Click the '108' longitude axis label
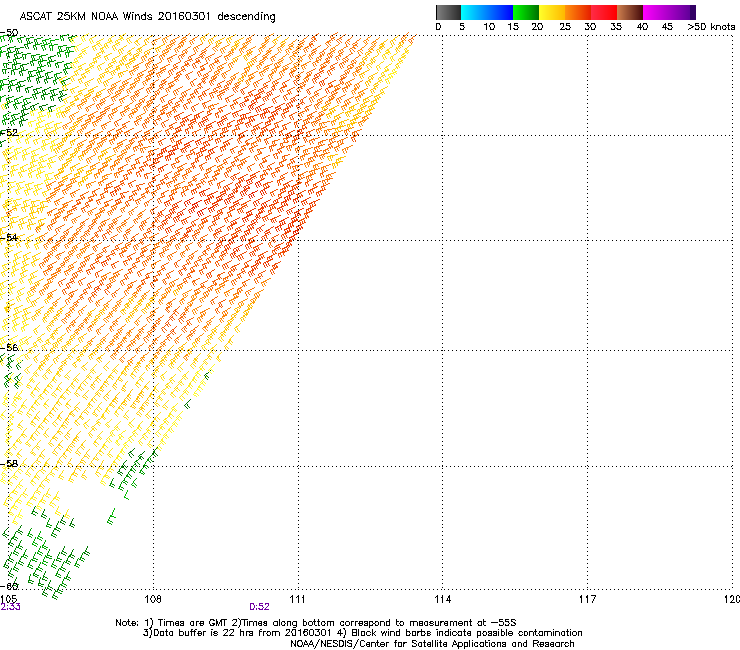The height and width of the screenshot is (650, 740). pos(153,599)
